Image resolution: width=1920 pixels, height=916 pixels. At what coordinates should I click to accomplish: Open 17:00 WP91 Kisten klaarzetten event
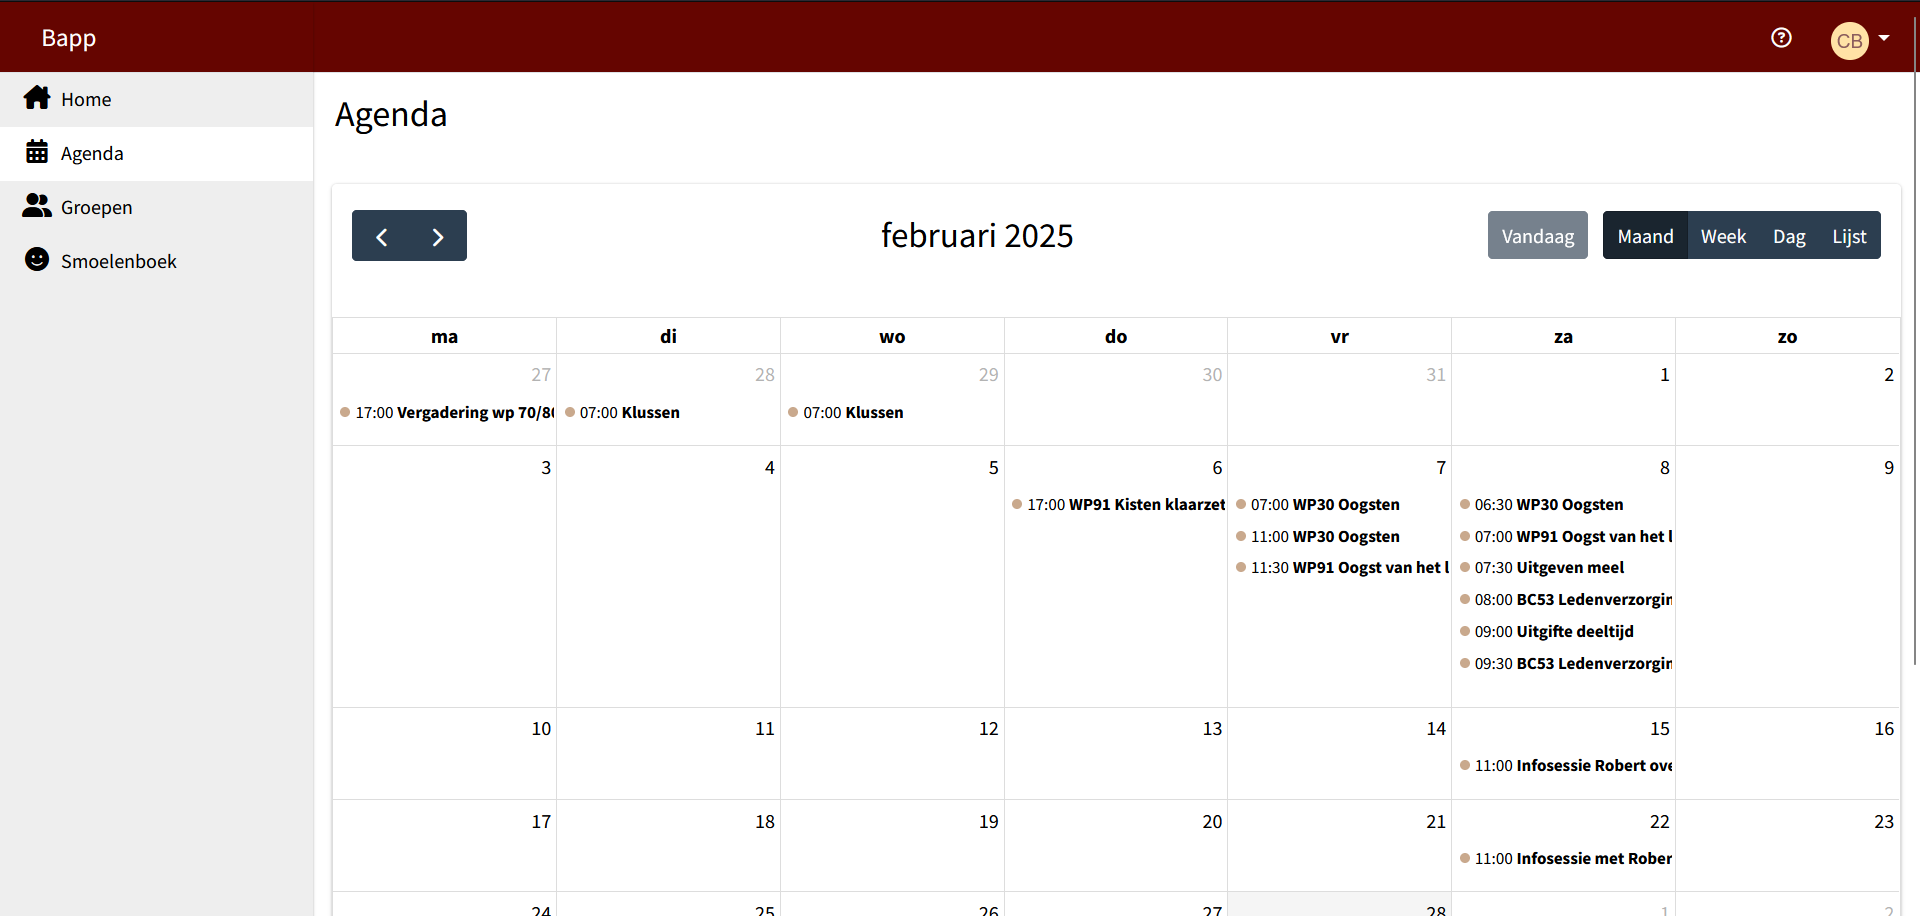pyautogui.click(x=1118, y=505)
